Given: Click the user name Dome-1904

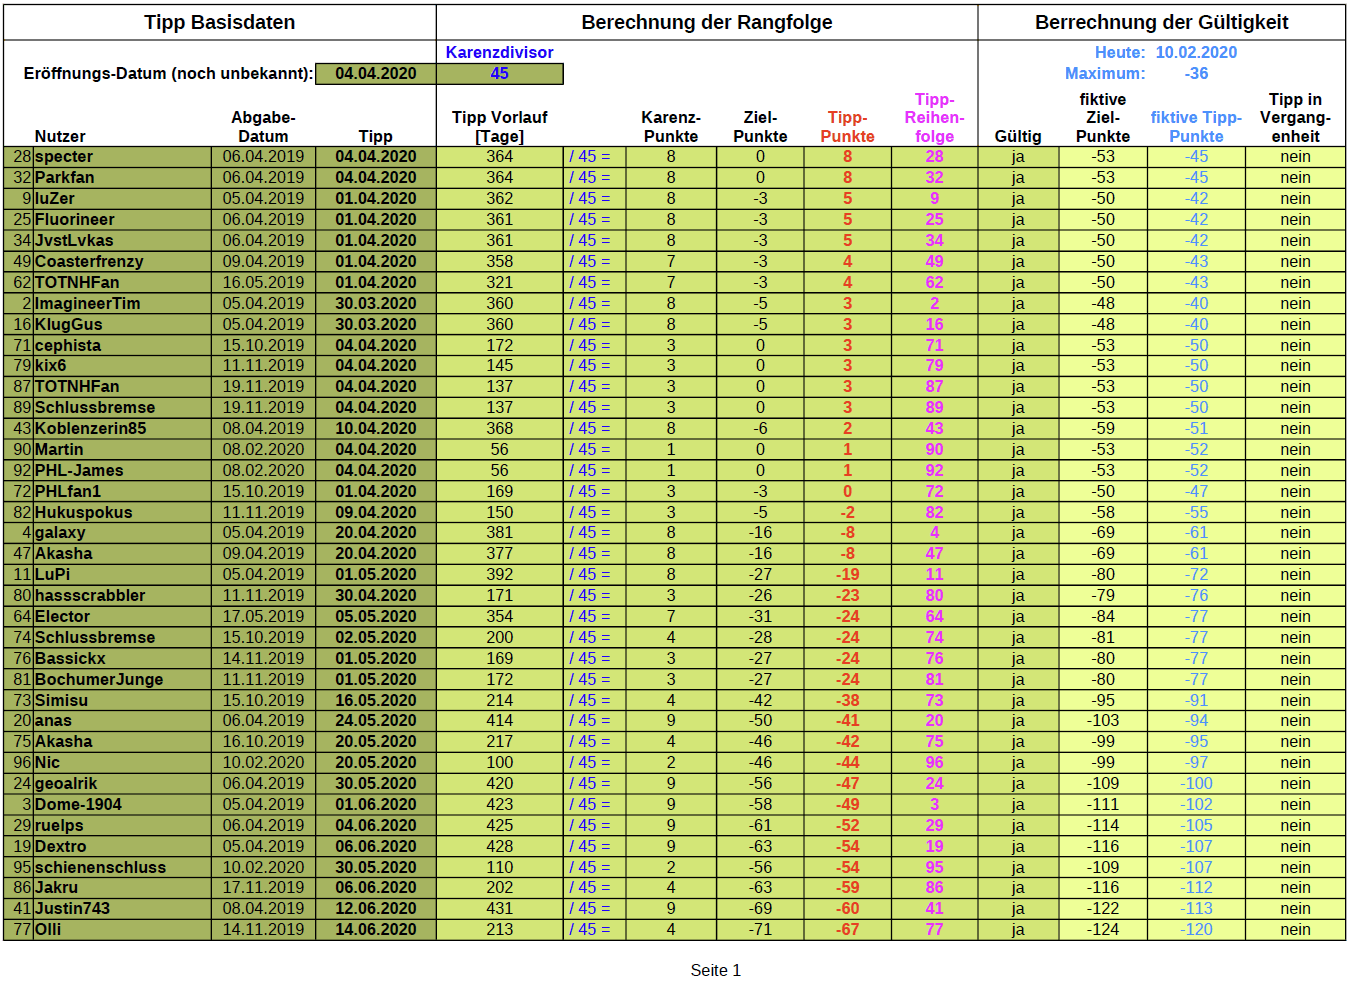Looking at the screenshot, I should 78,805.
